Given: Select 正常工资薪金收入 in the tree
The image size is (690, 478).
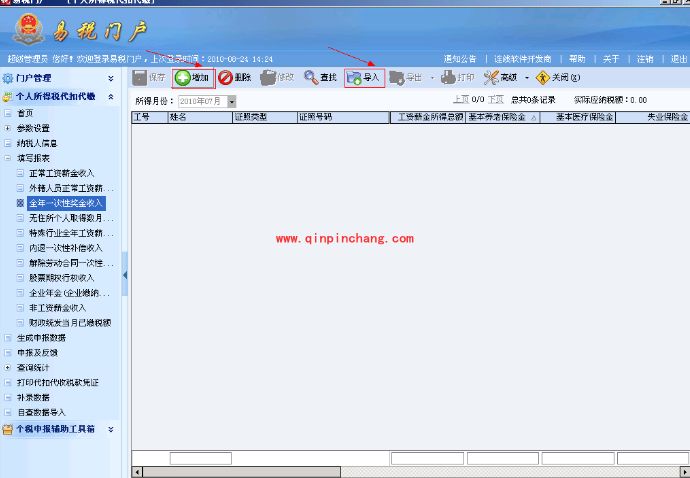Looking at the screenshot, I should pyautogui.click(x=64, y=173).
